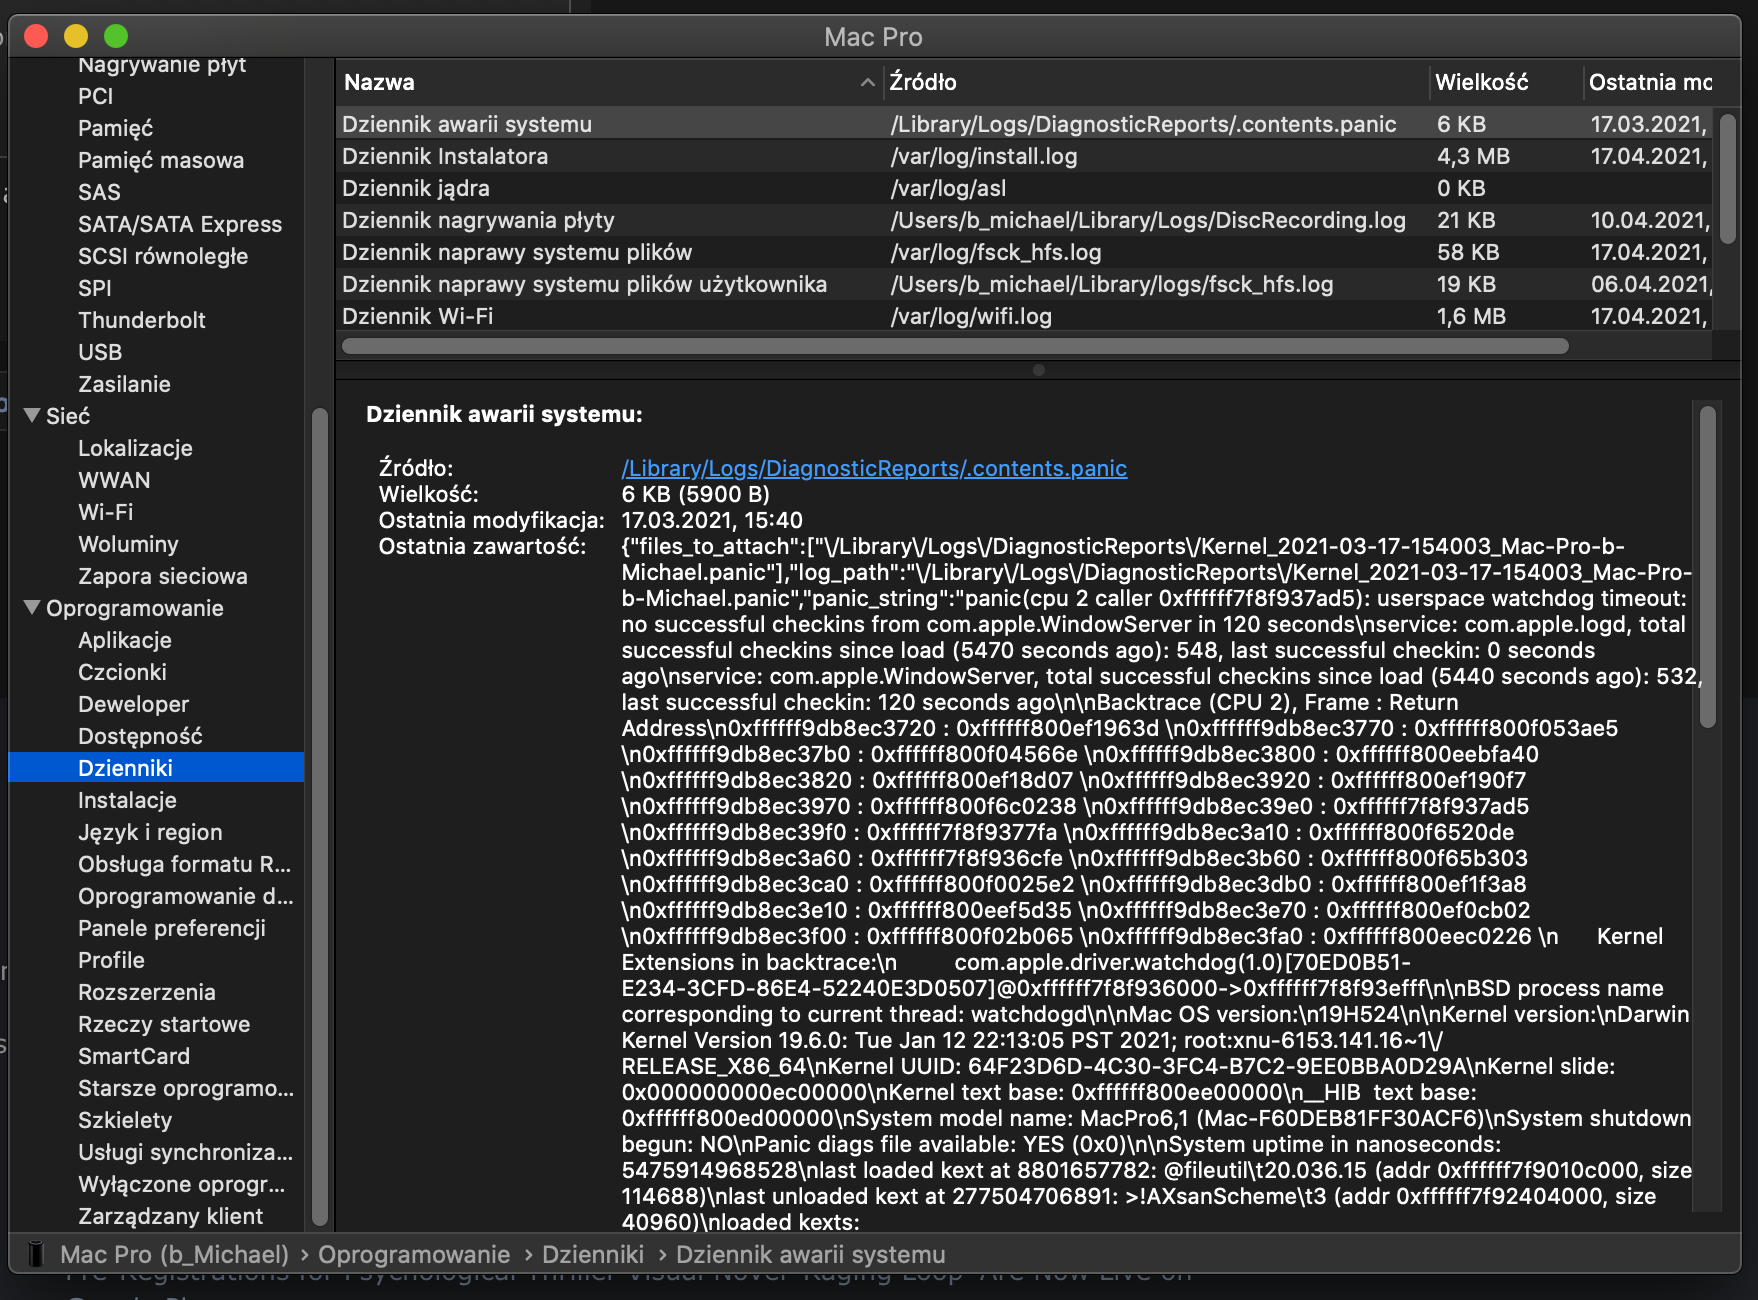Click the sidebar vertical scrollbar
1758x1300 pixels.
[320, 816]
